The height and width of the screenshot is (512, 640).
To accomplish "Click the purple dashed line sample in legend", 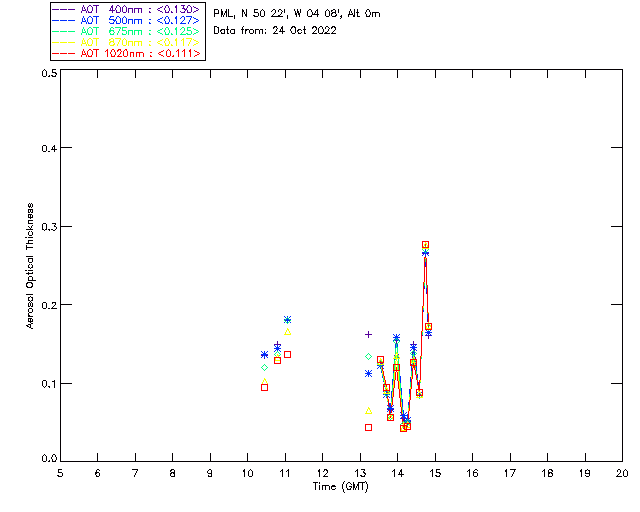I will click(x=64, y=9).
